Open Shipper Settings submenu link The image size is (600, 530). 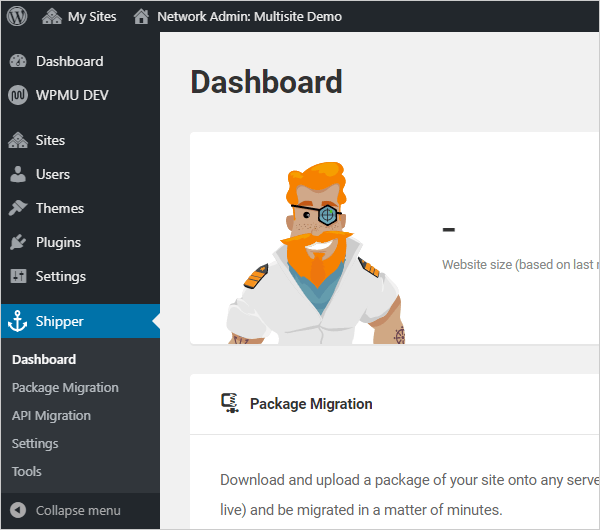click(35, 444)
